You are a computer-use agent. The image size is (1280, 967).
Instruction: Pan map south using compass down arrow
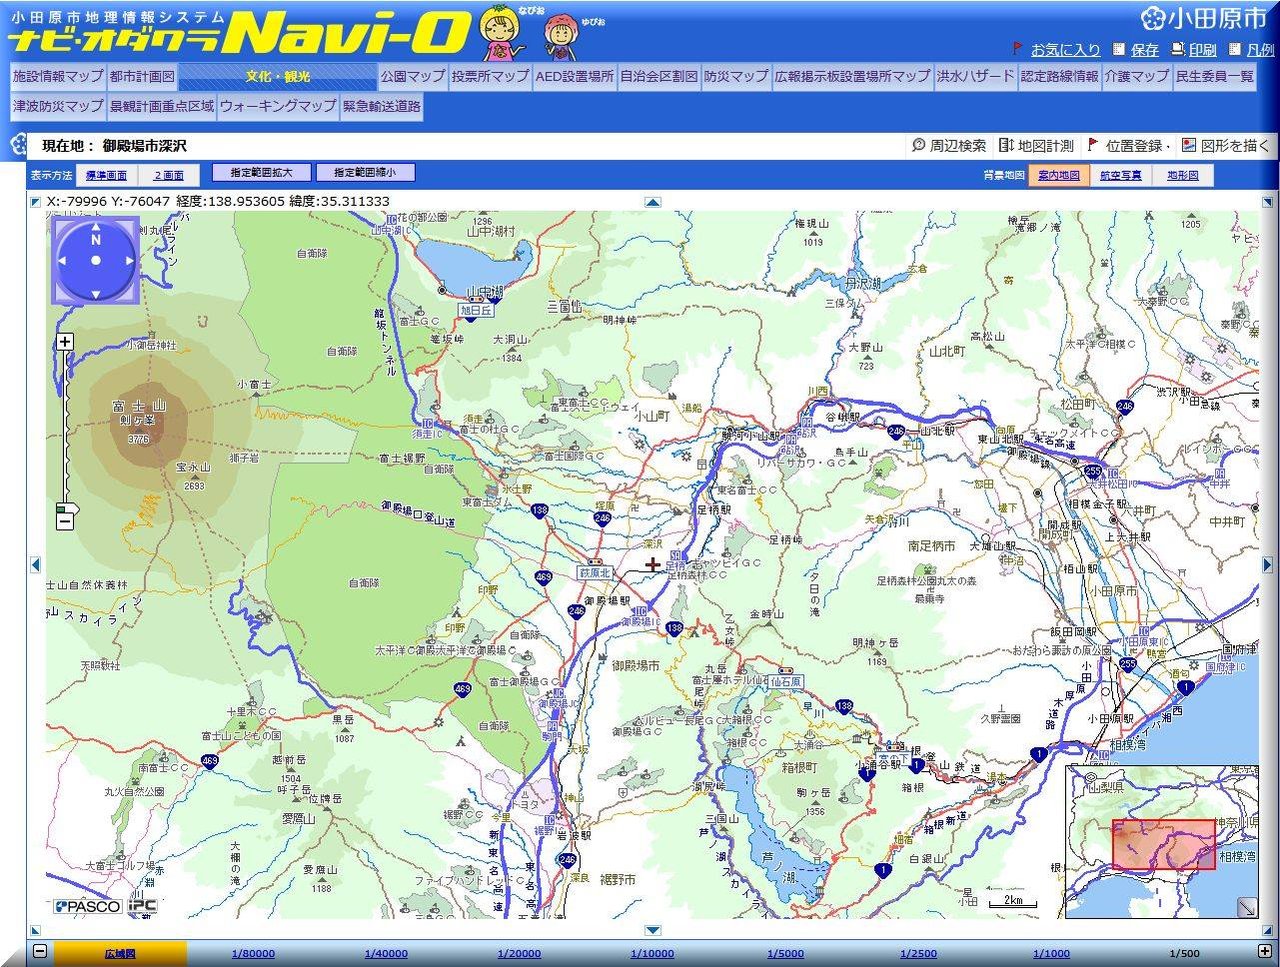[96, 294]
